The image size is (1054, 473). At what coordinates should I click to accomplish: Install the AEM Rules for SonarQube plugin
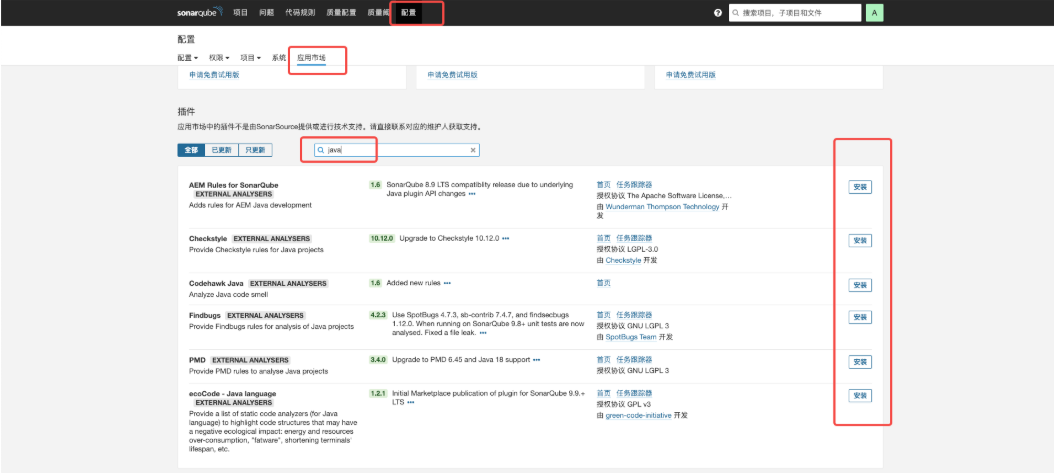point(860,187)
